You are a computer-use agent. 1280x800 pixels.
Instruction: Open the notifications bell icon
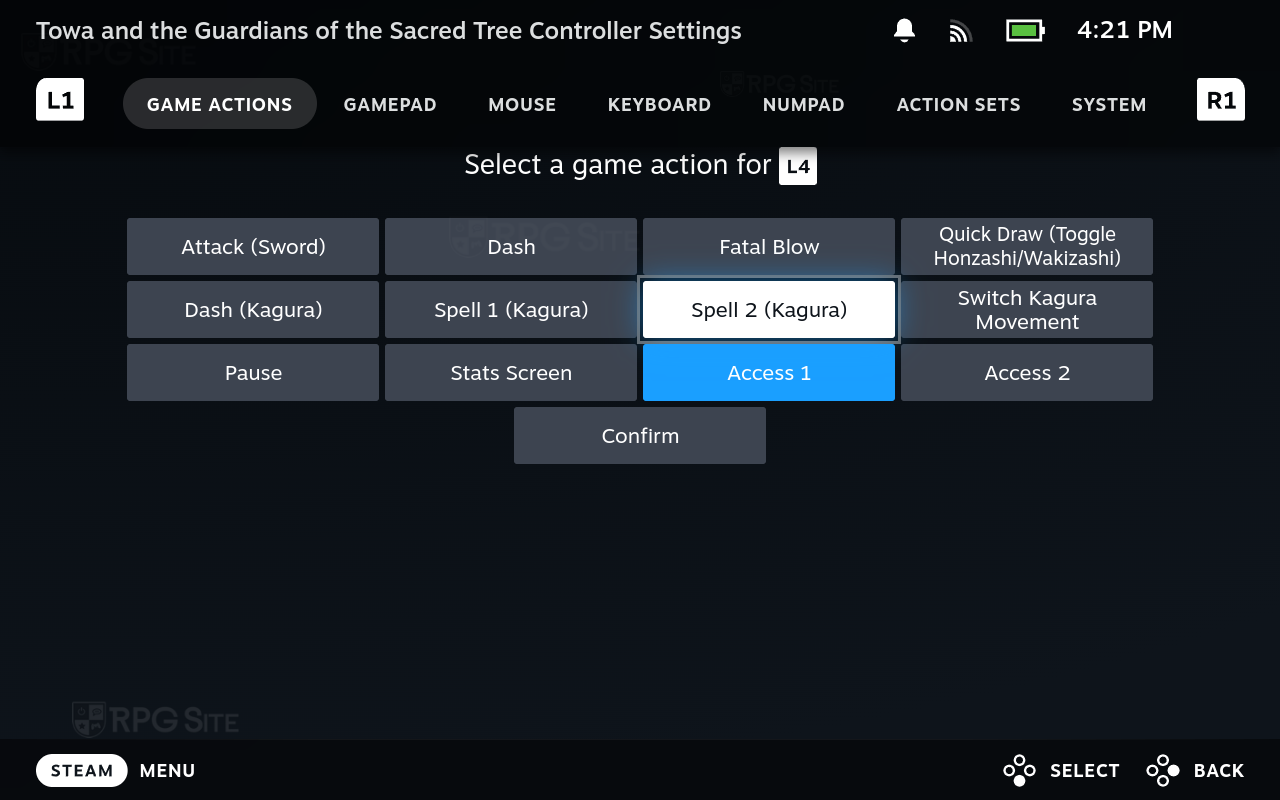904,31
